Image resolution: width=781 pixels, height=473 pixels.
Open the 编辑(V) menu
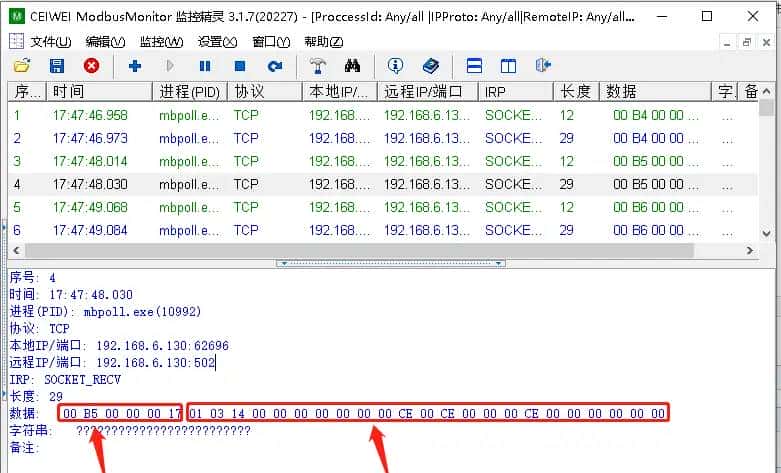coord(105,42)
